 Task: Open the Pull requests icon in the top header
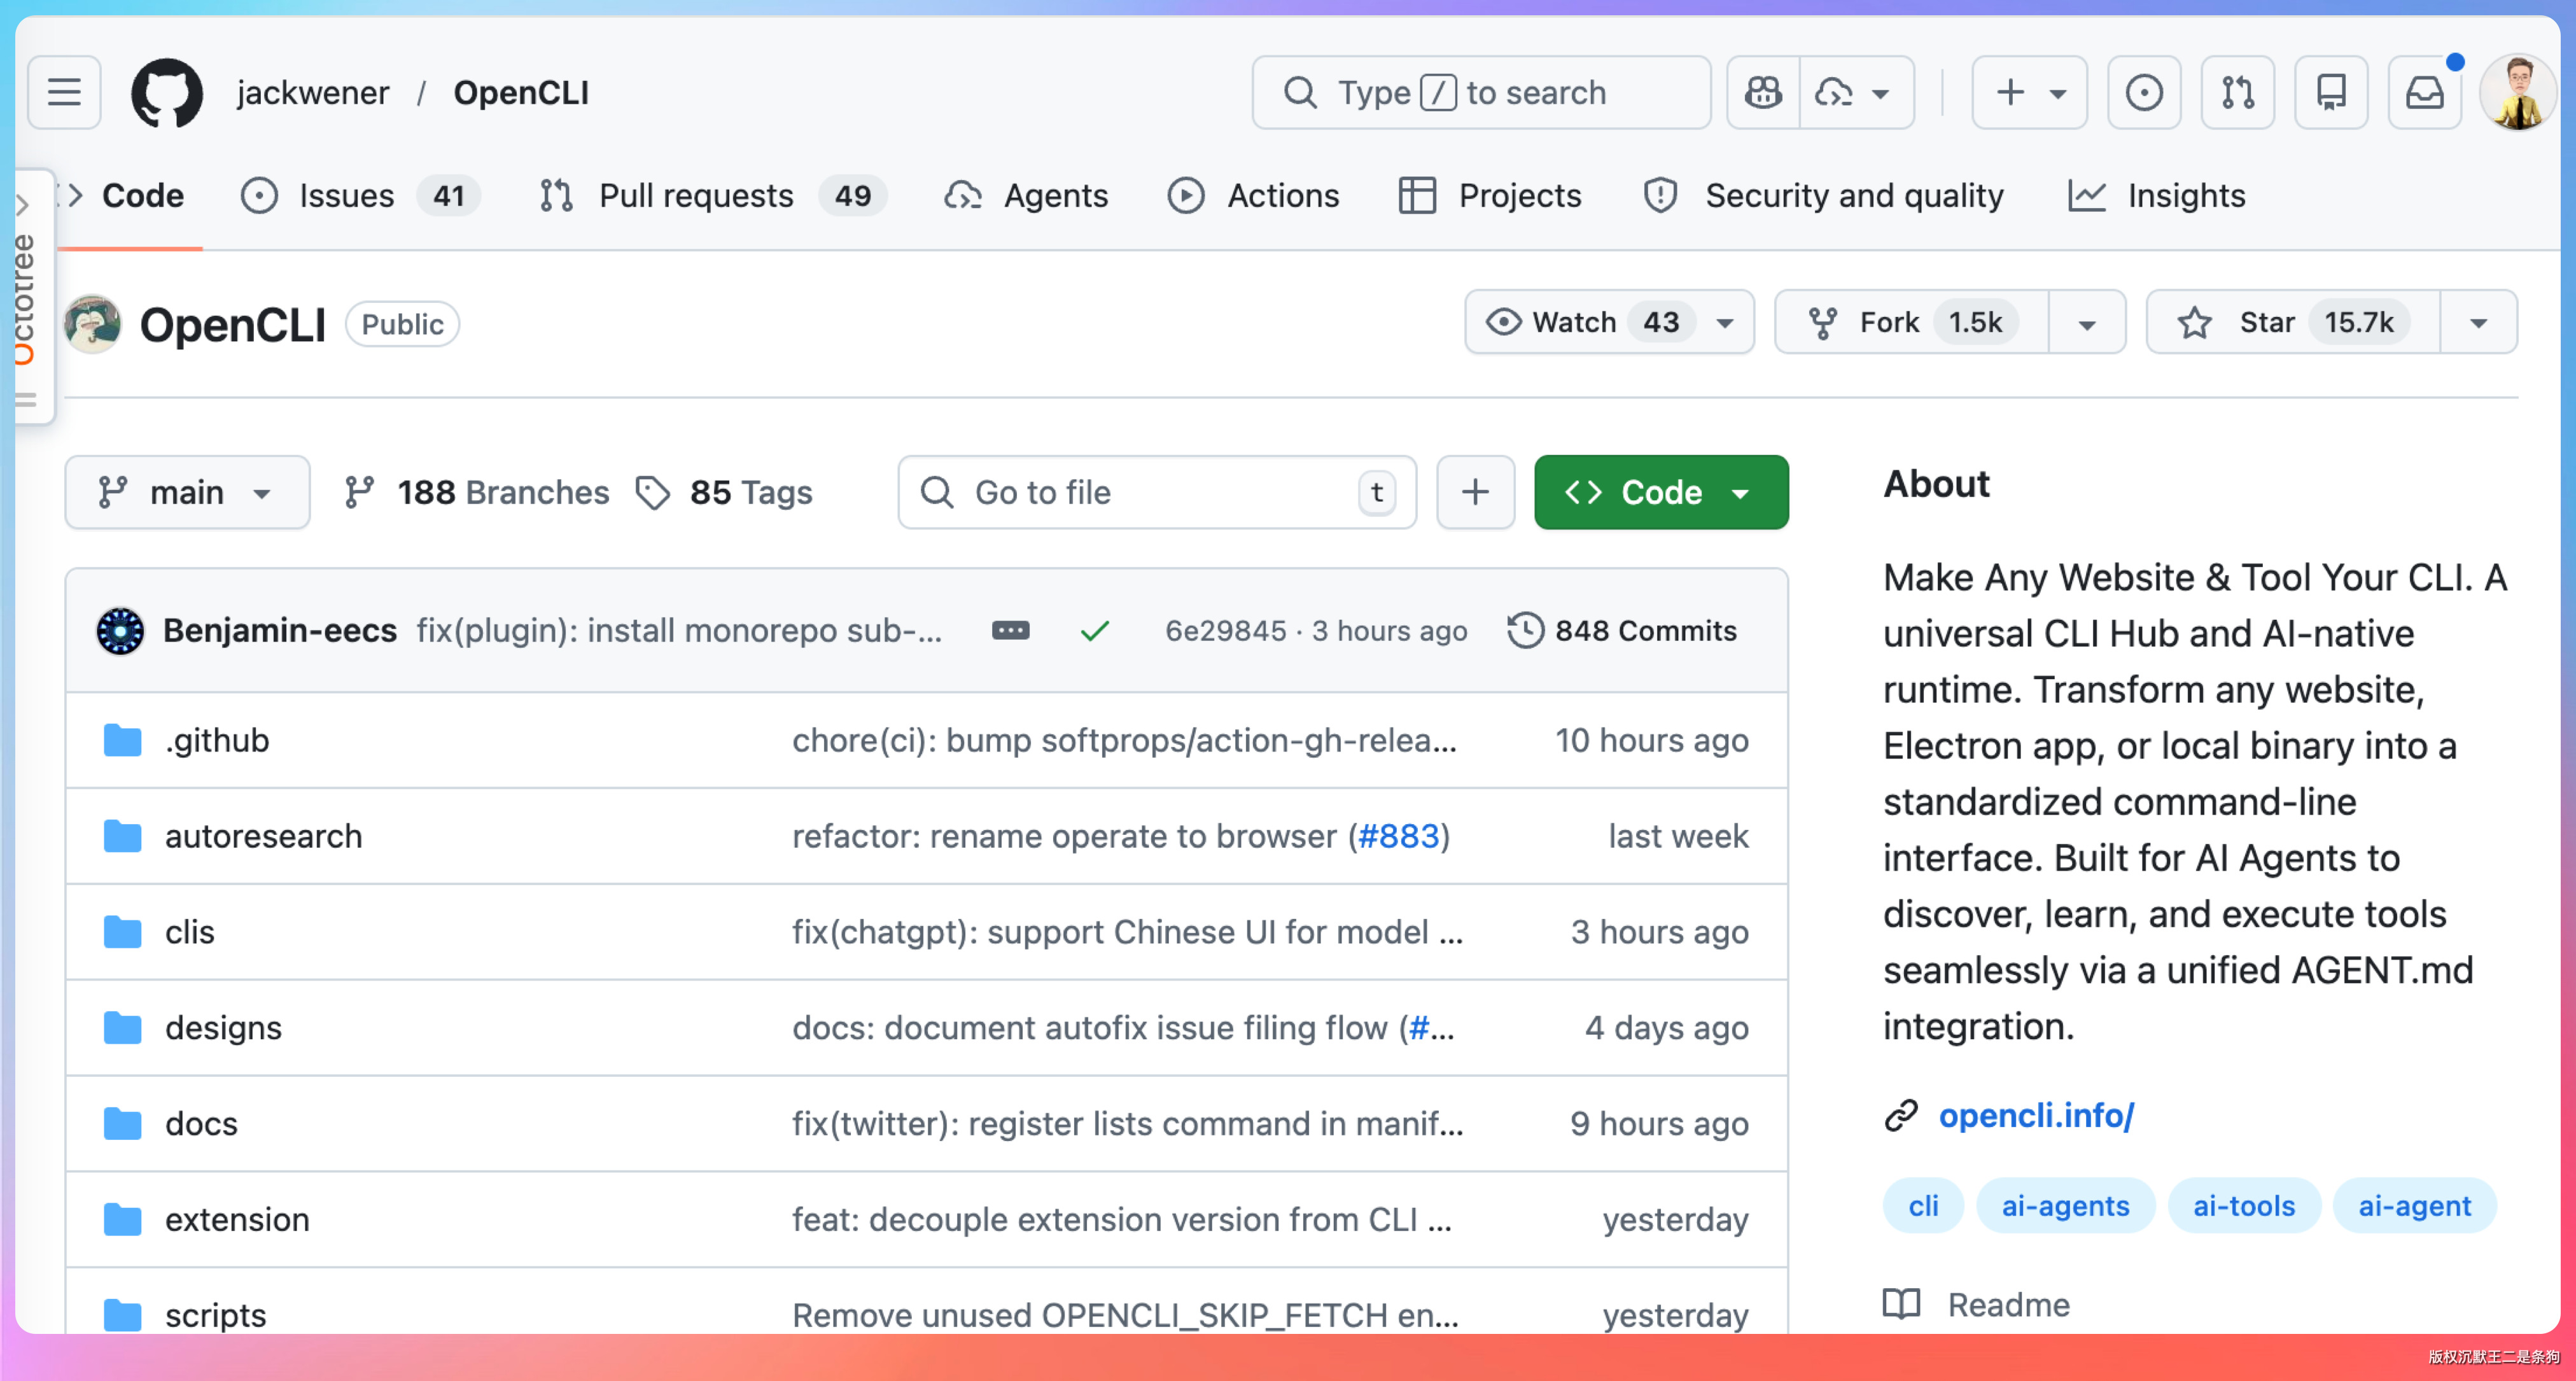coord(2237,93)
